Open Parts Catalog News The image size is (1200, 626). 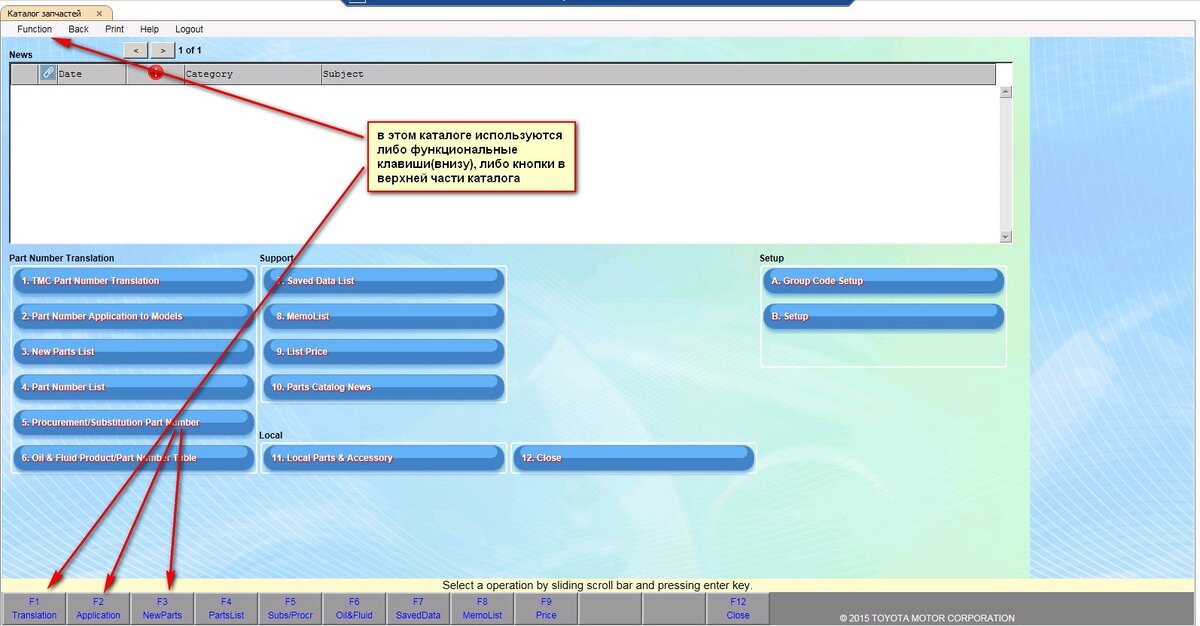click(383, 387)
